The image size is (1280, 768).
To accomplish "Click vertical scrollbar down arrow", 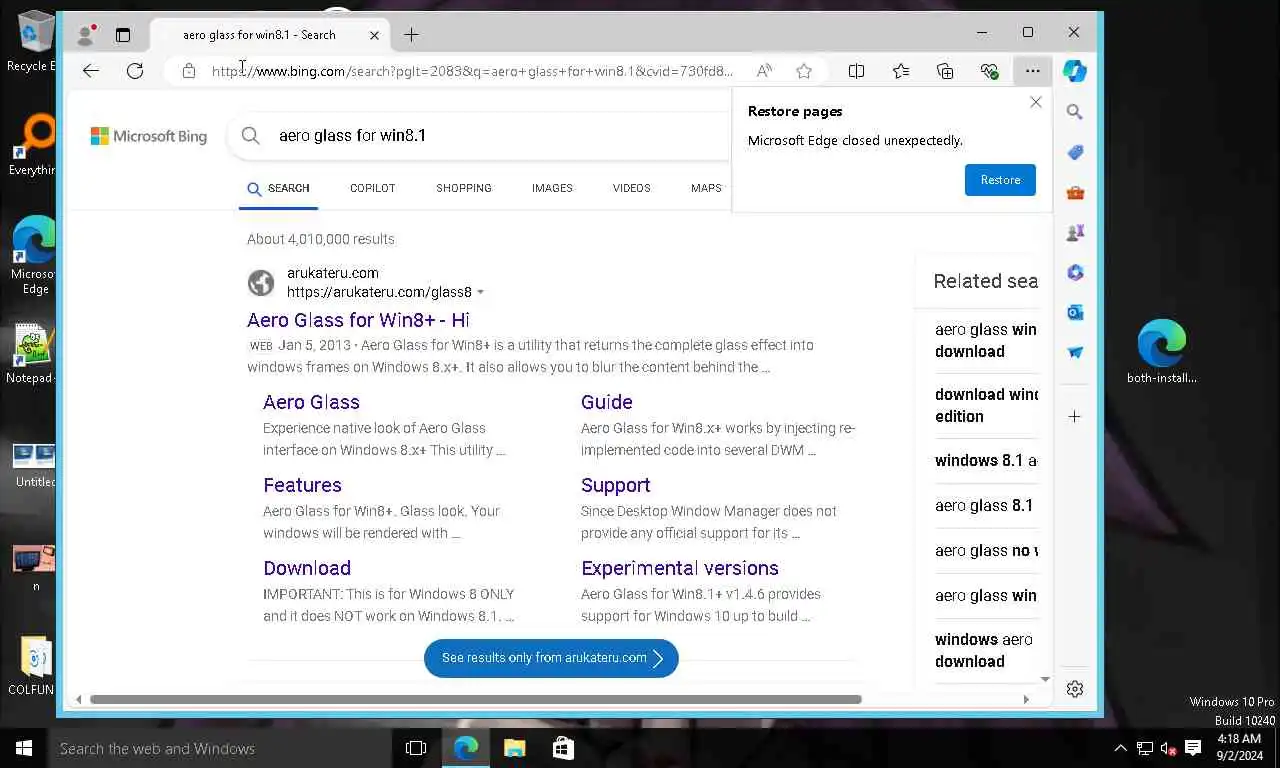I will tap(1045, 679).
